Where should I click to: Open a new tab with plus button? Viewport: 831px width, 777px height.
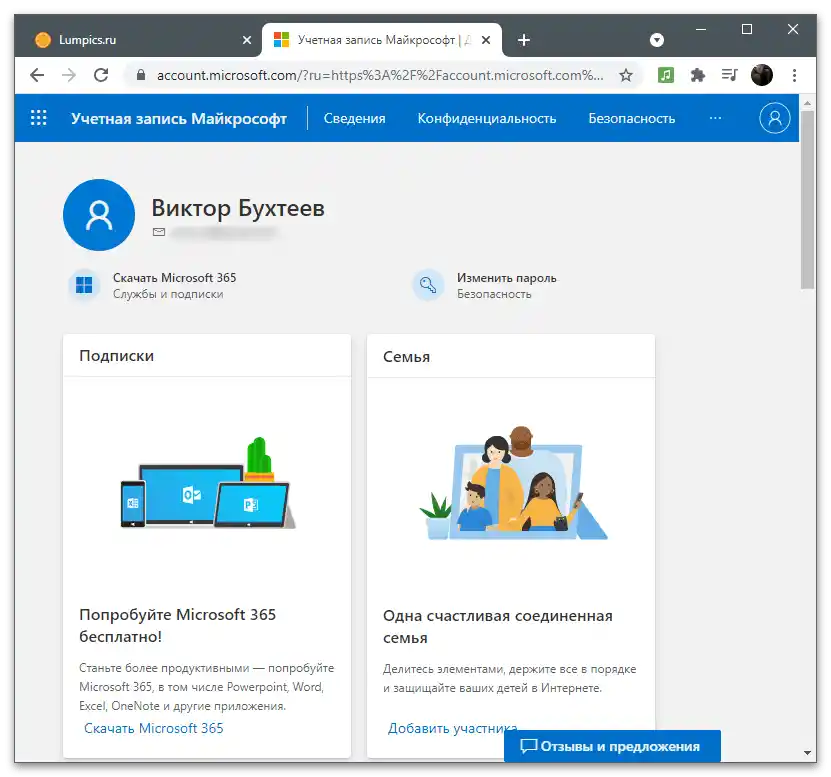(x=524, y=40)
